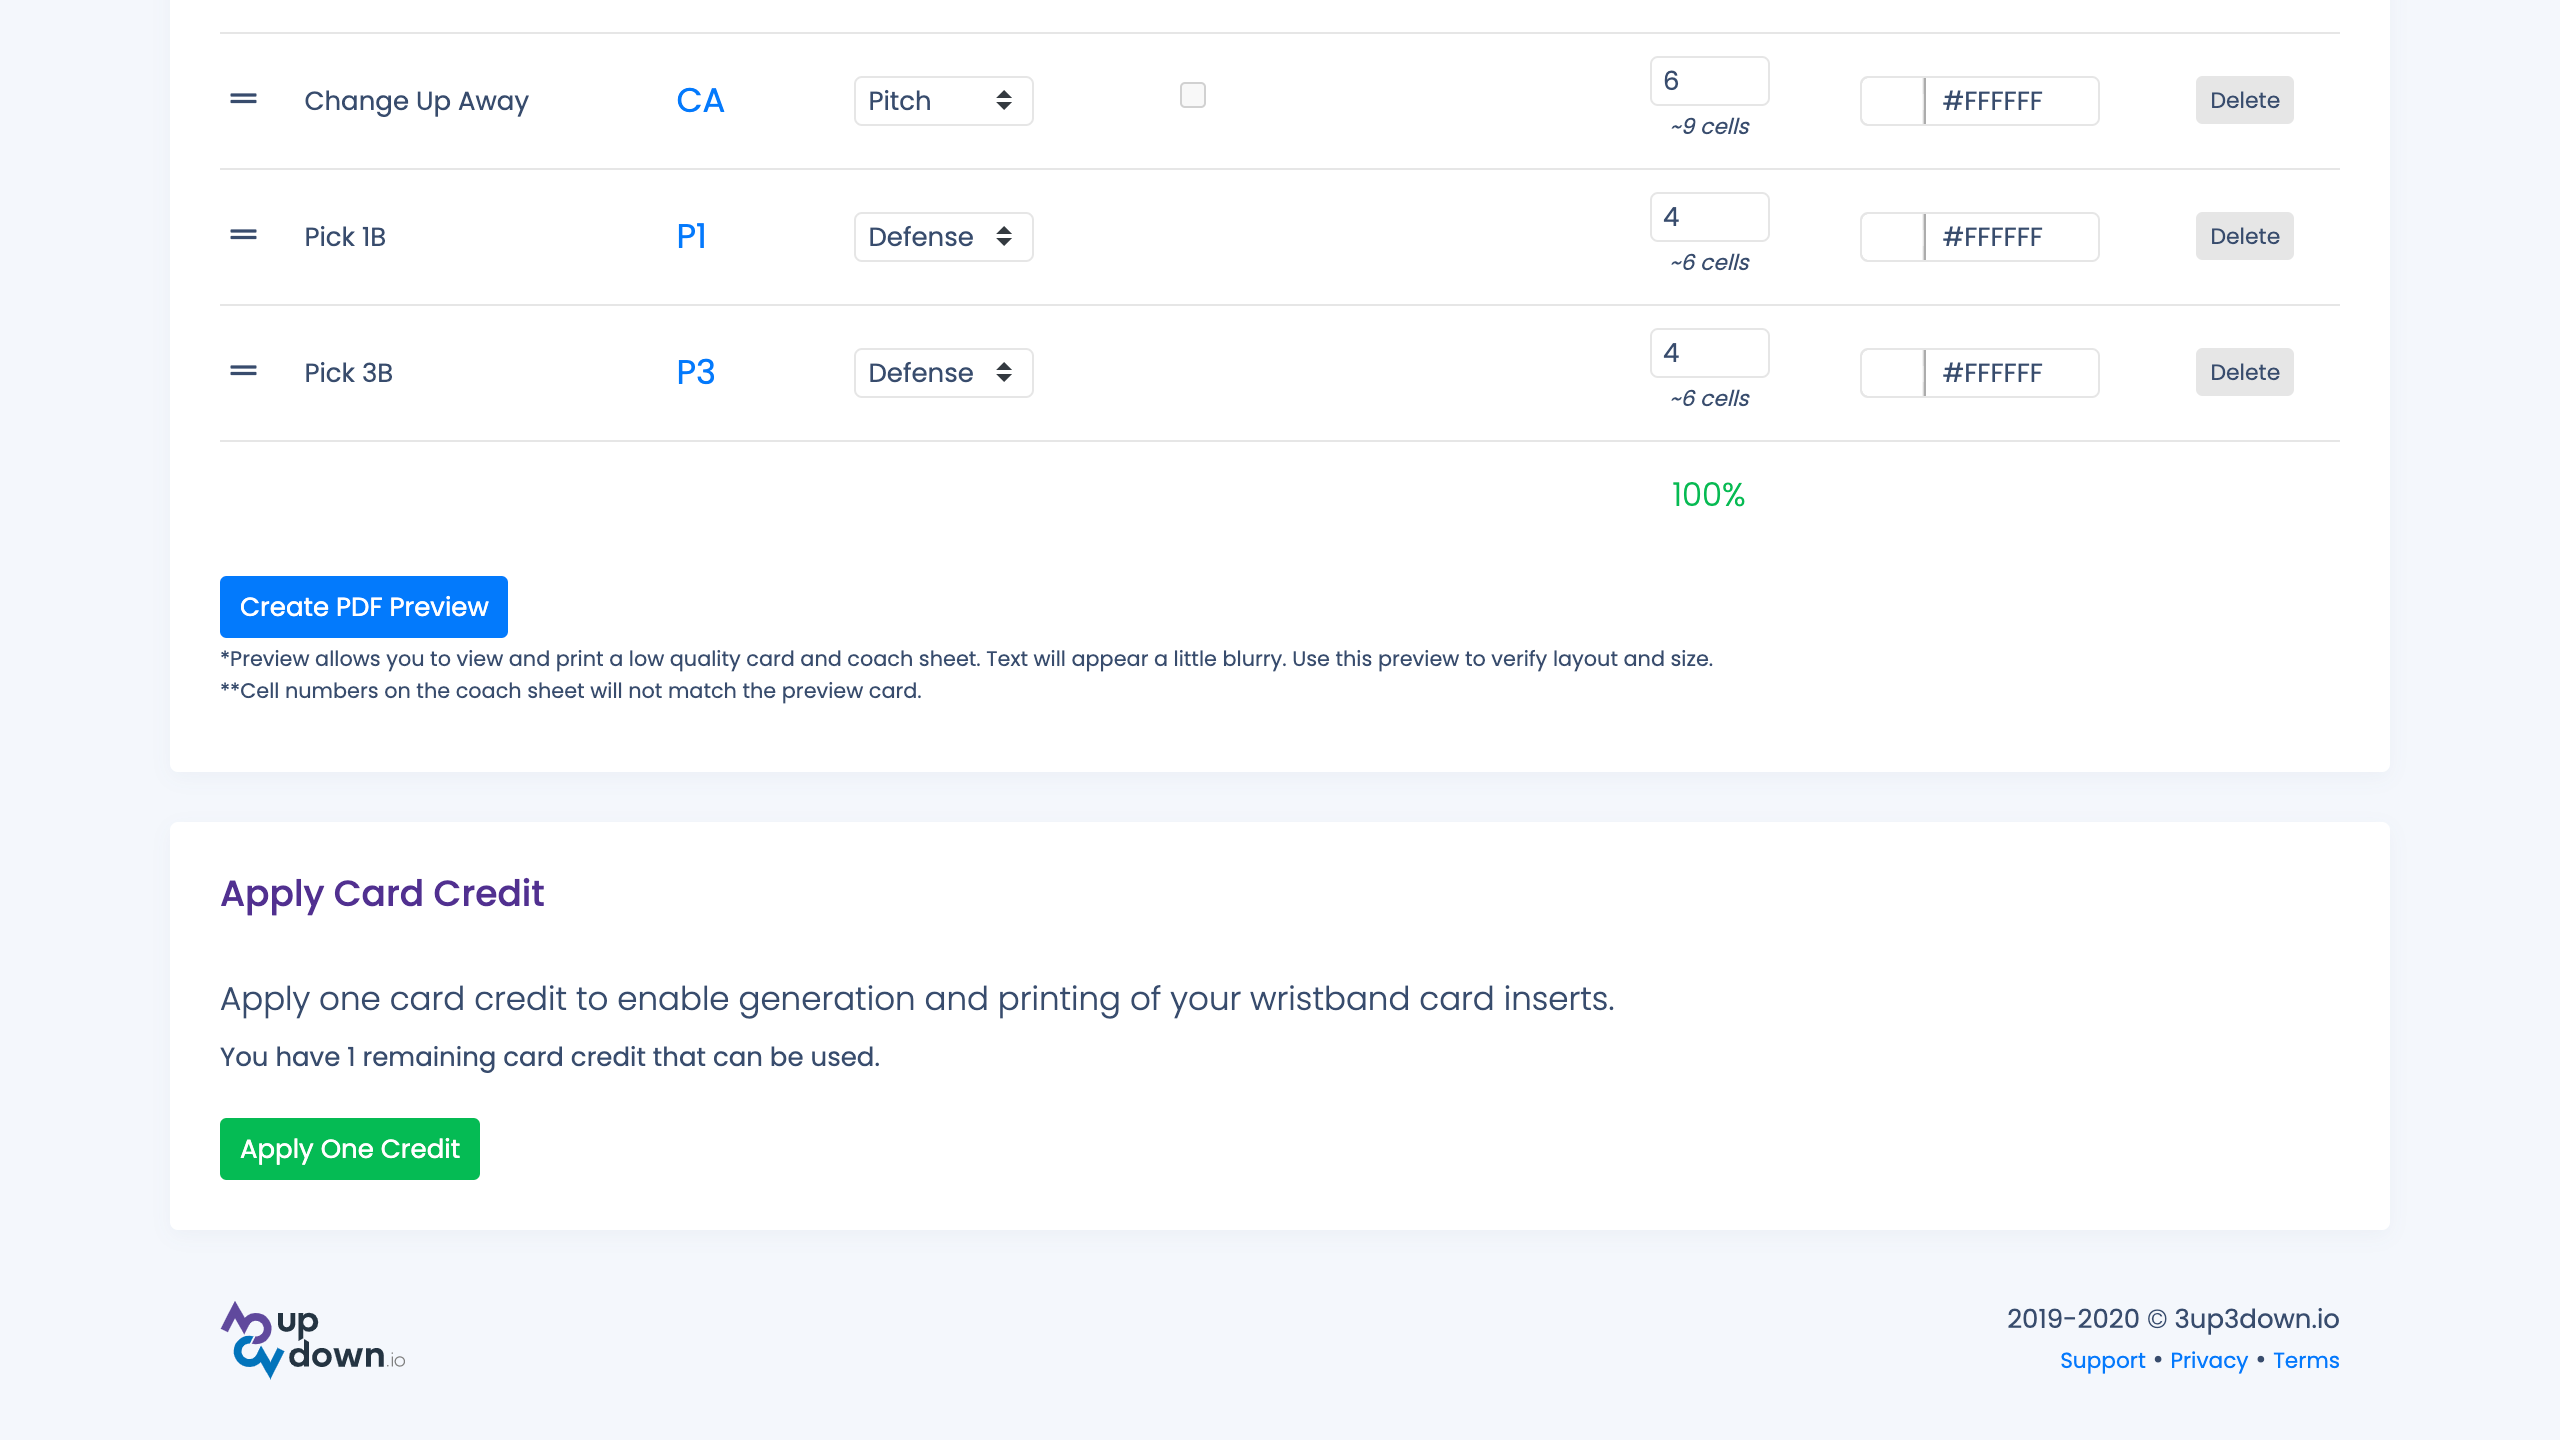Click Create PDF Preview
This screenshot has width=2560, height=1440.
(363, 606)
